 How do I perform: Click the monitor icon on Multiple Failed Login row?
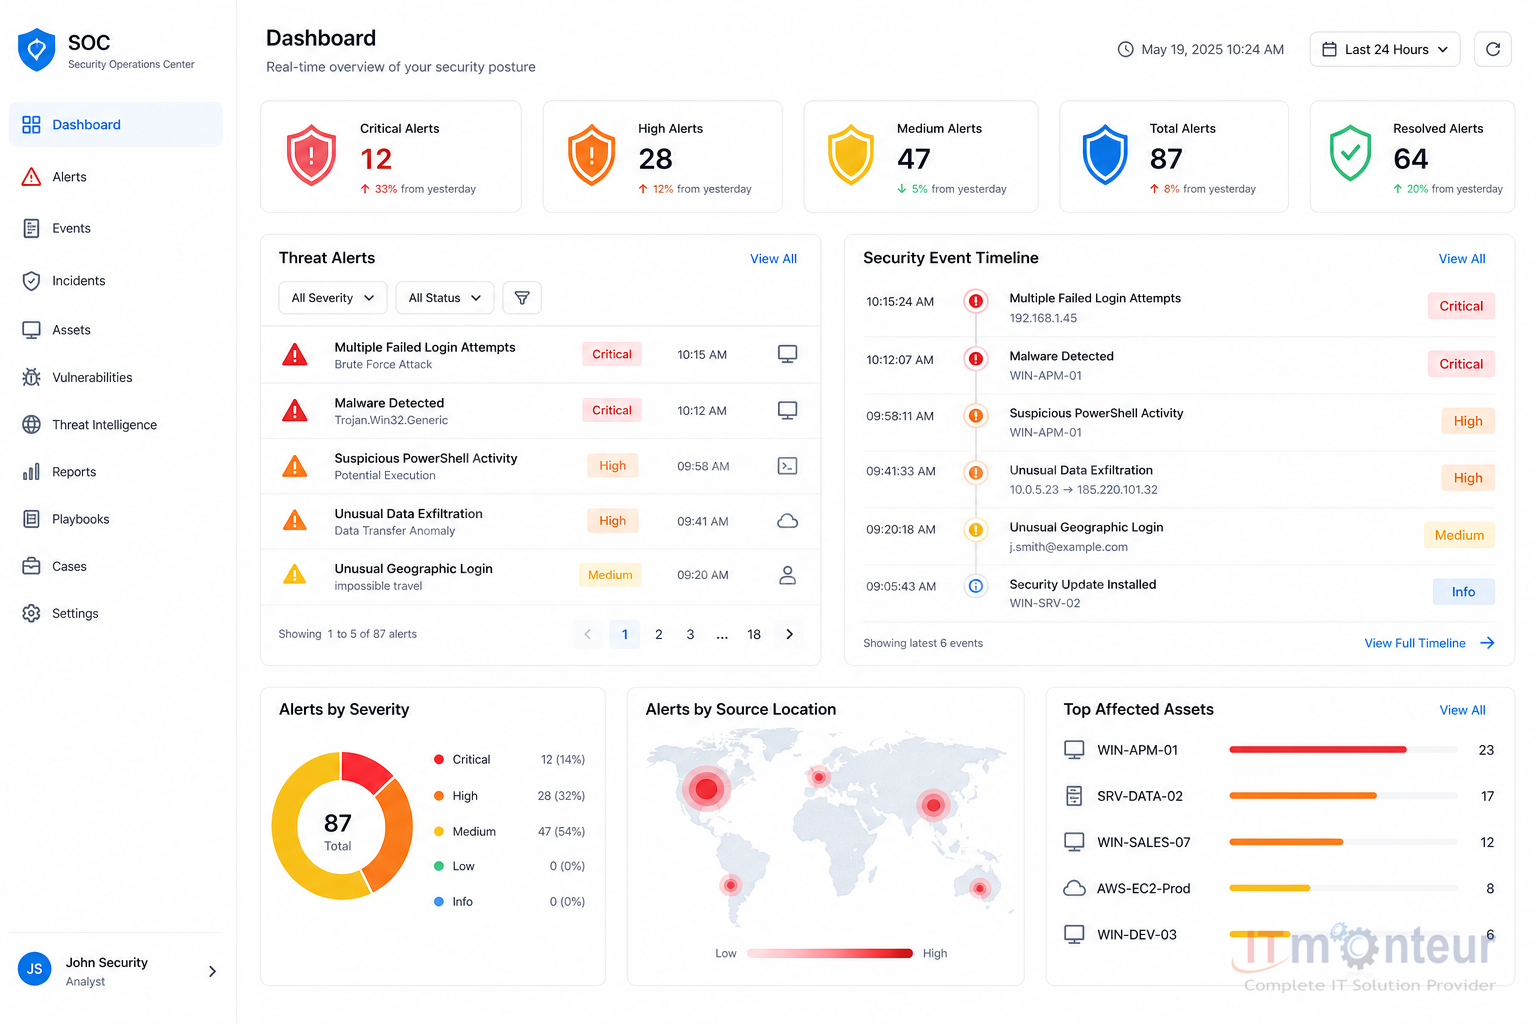788,354
